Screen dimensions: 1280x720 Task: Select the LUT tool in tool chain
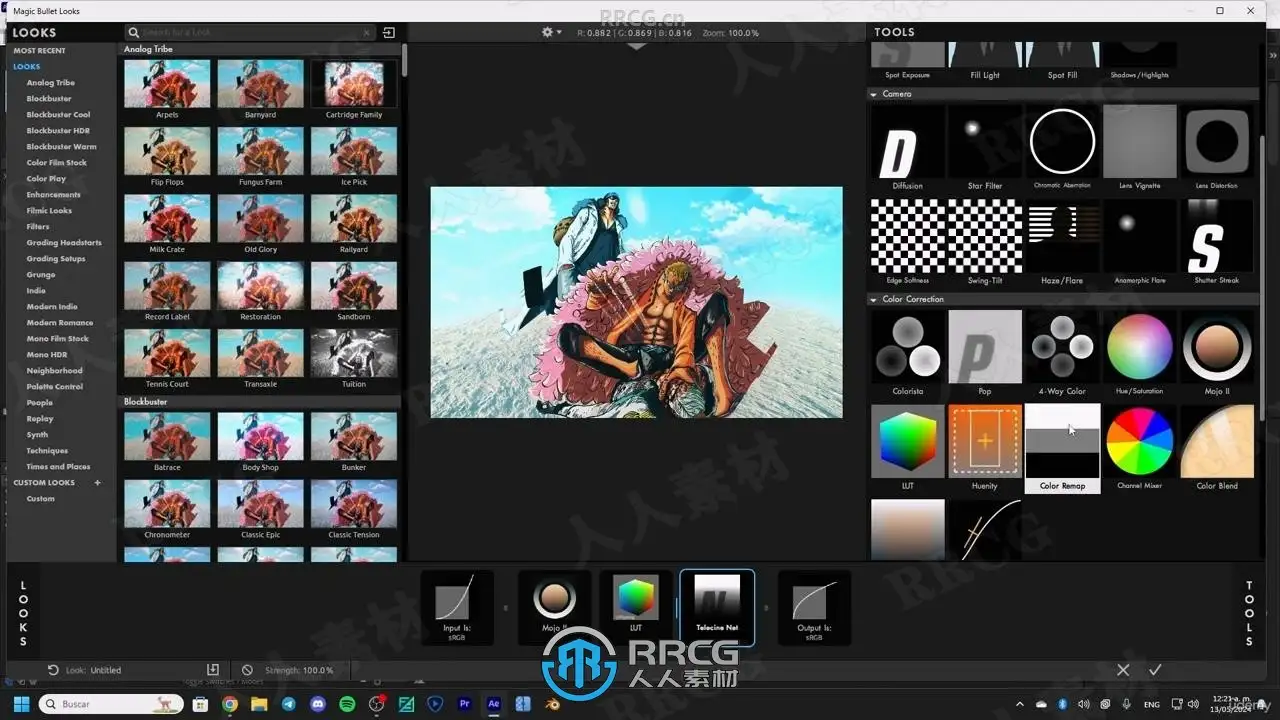[636, 607]
